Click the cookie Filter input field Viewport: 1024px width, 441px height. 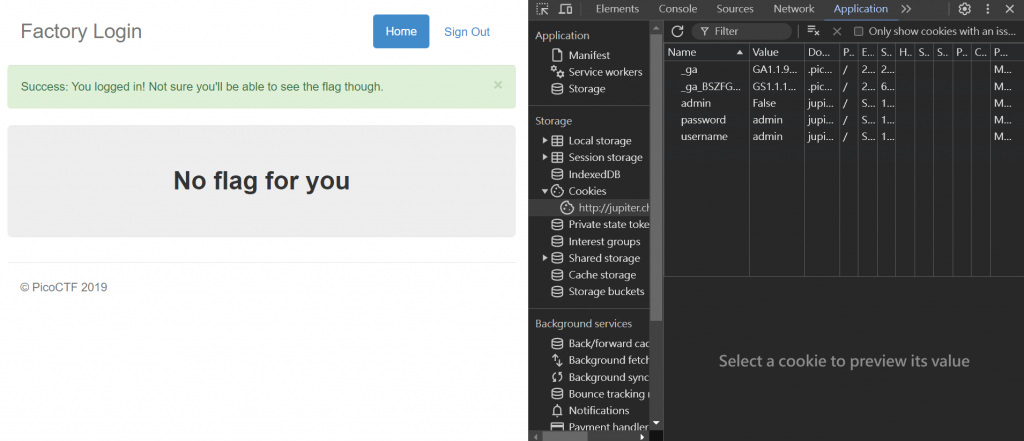tap(742, 31)
